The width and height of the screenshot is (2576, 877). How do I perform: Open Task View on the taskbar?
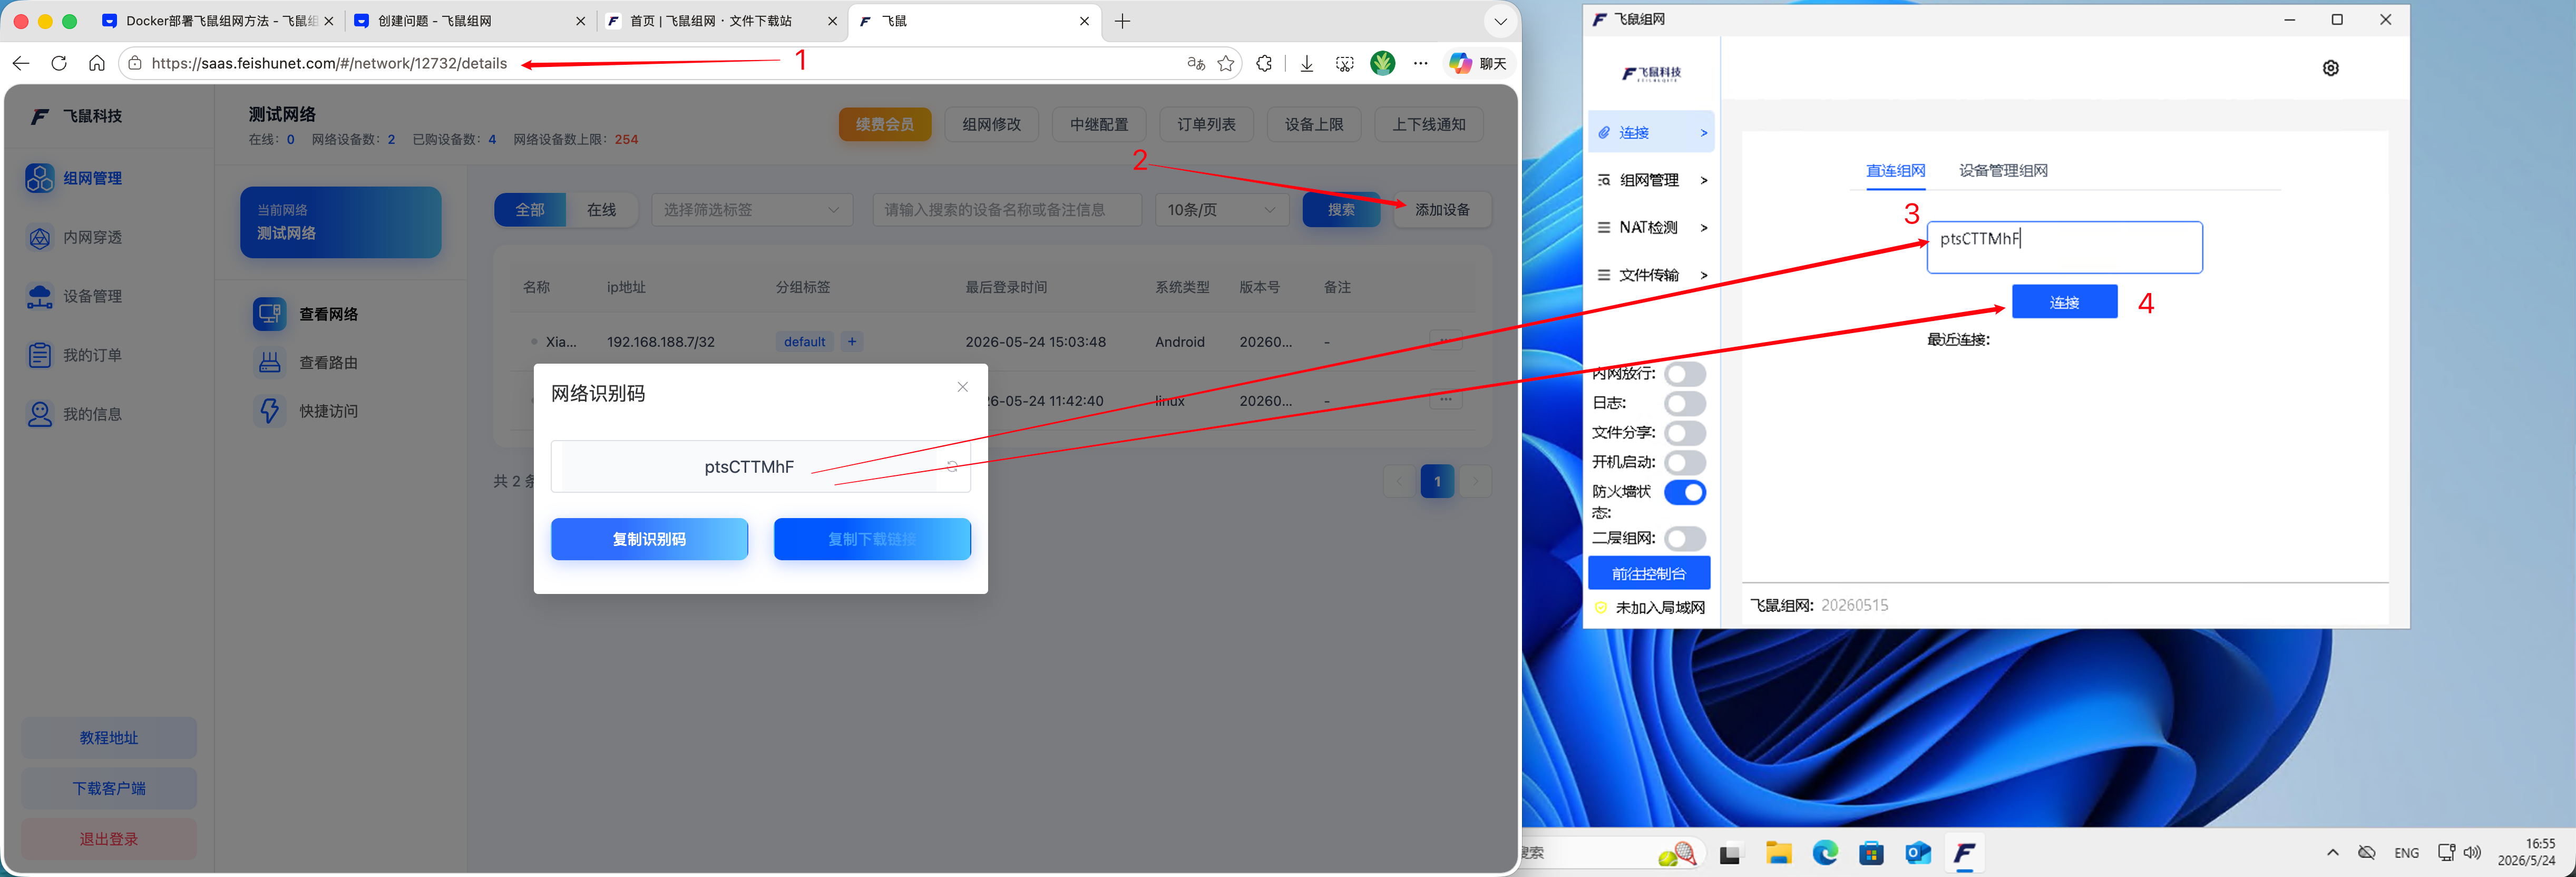pyautogui.click(x=1730, y=853)
